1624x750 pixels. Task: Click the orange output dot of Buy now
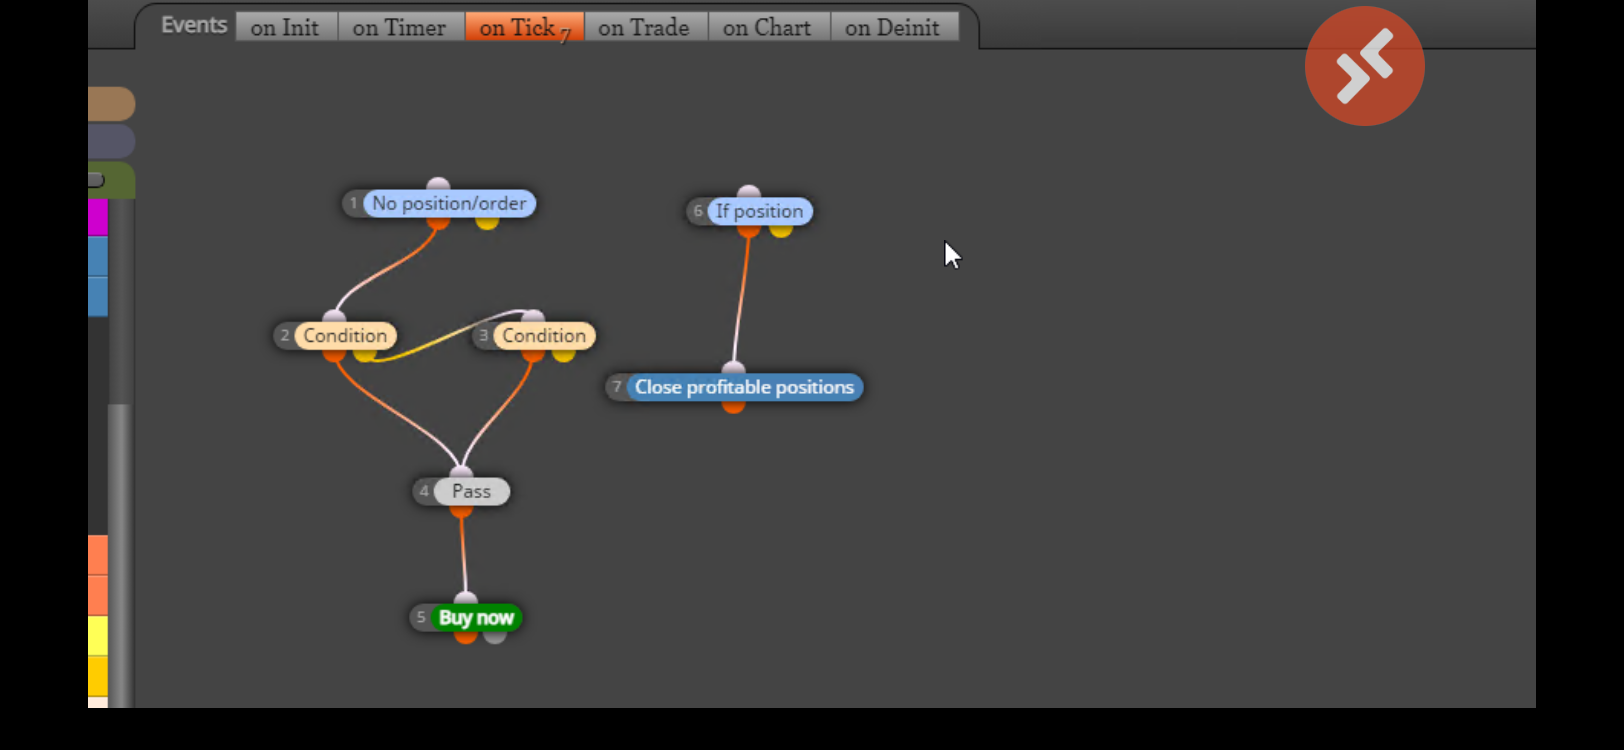(465, 636)
